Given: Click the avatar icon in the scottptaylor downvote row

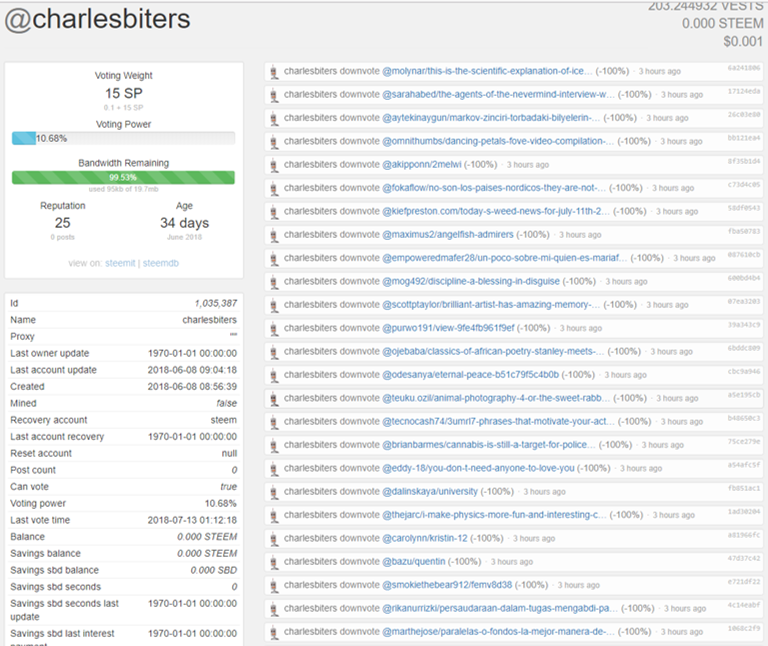Looking at the screenshot, I should [x=274, y=305].
